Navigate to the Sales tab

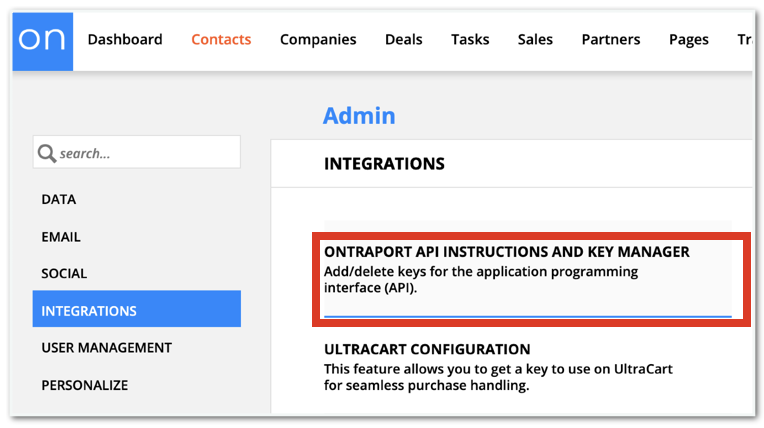click(x=535, y=39)
